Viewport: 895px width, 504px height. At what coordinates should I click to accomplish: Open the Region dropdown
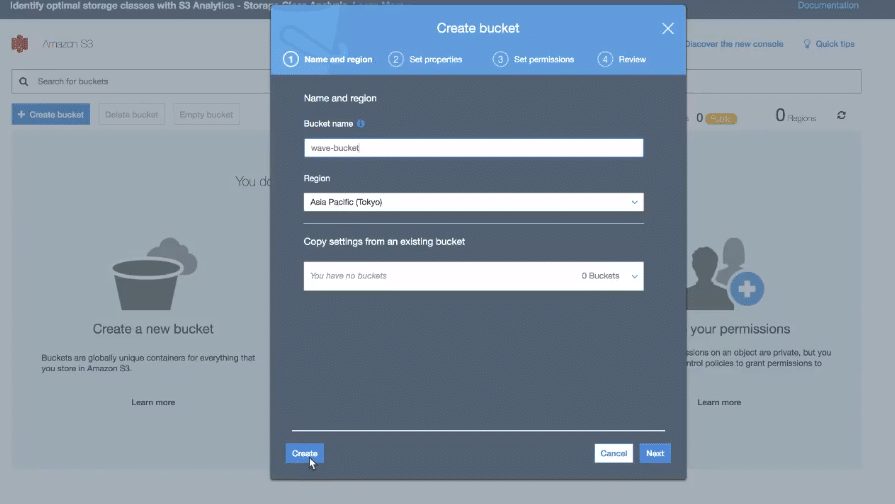[473, 202]
